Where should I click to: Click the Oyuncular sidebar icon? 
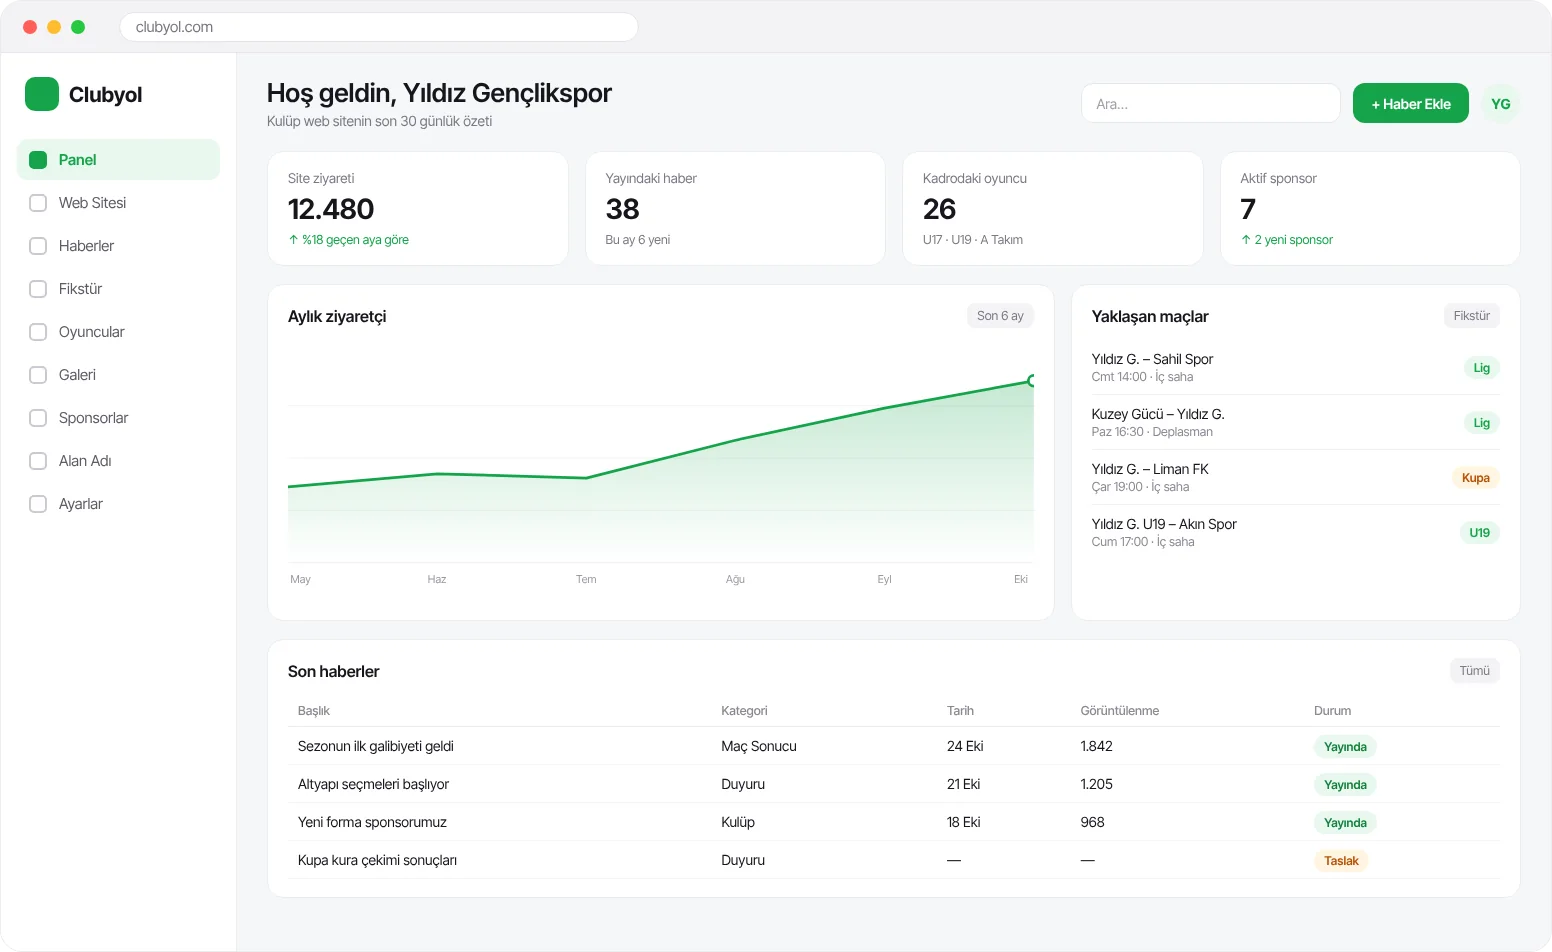(x=38, y=332)
